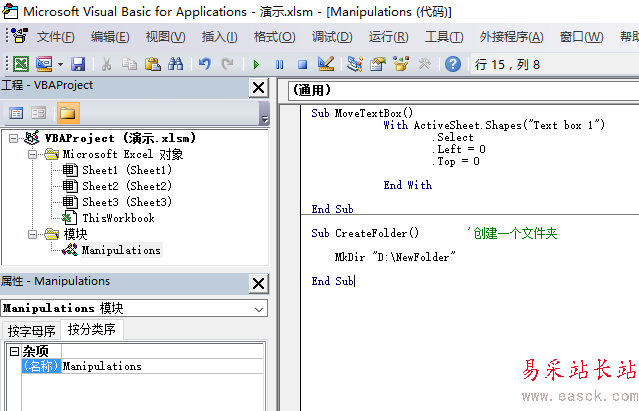Click the Manipulations name value field
639x411 pixels.
coord(163,366)
